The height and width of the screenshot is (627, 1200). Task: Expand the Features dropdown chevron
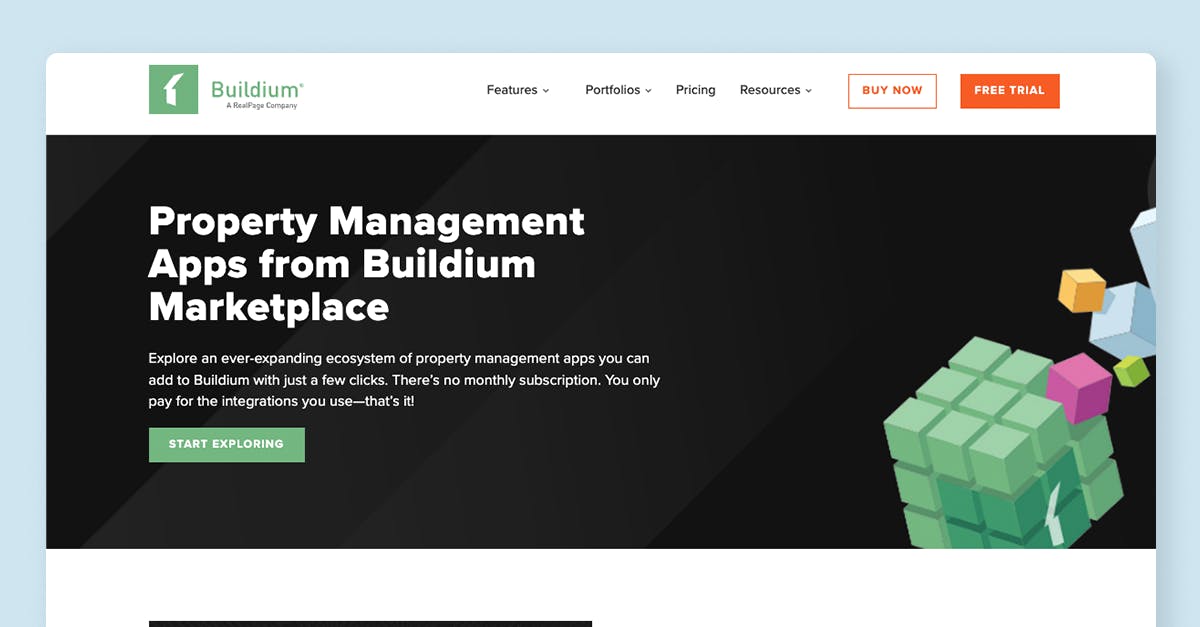pos(547,90)
